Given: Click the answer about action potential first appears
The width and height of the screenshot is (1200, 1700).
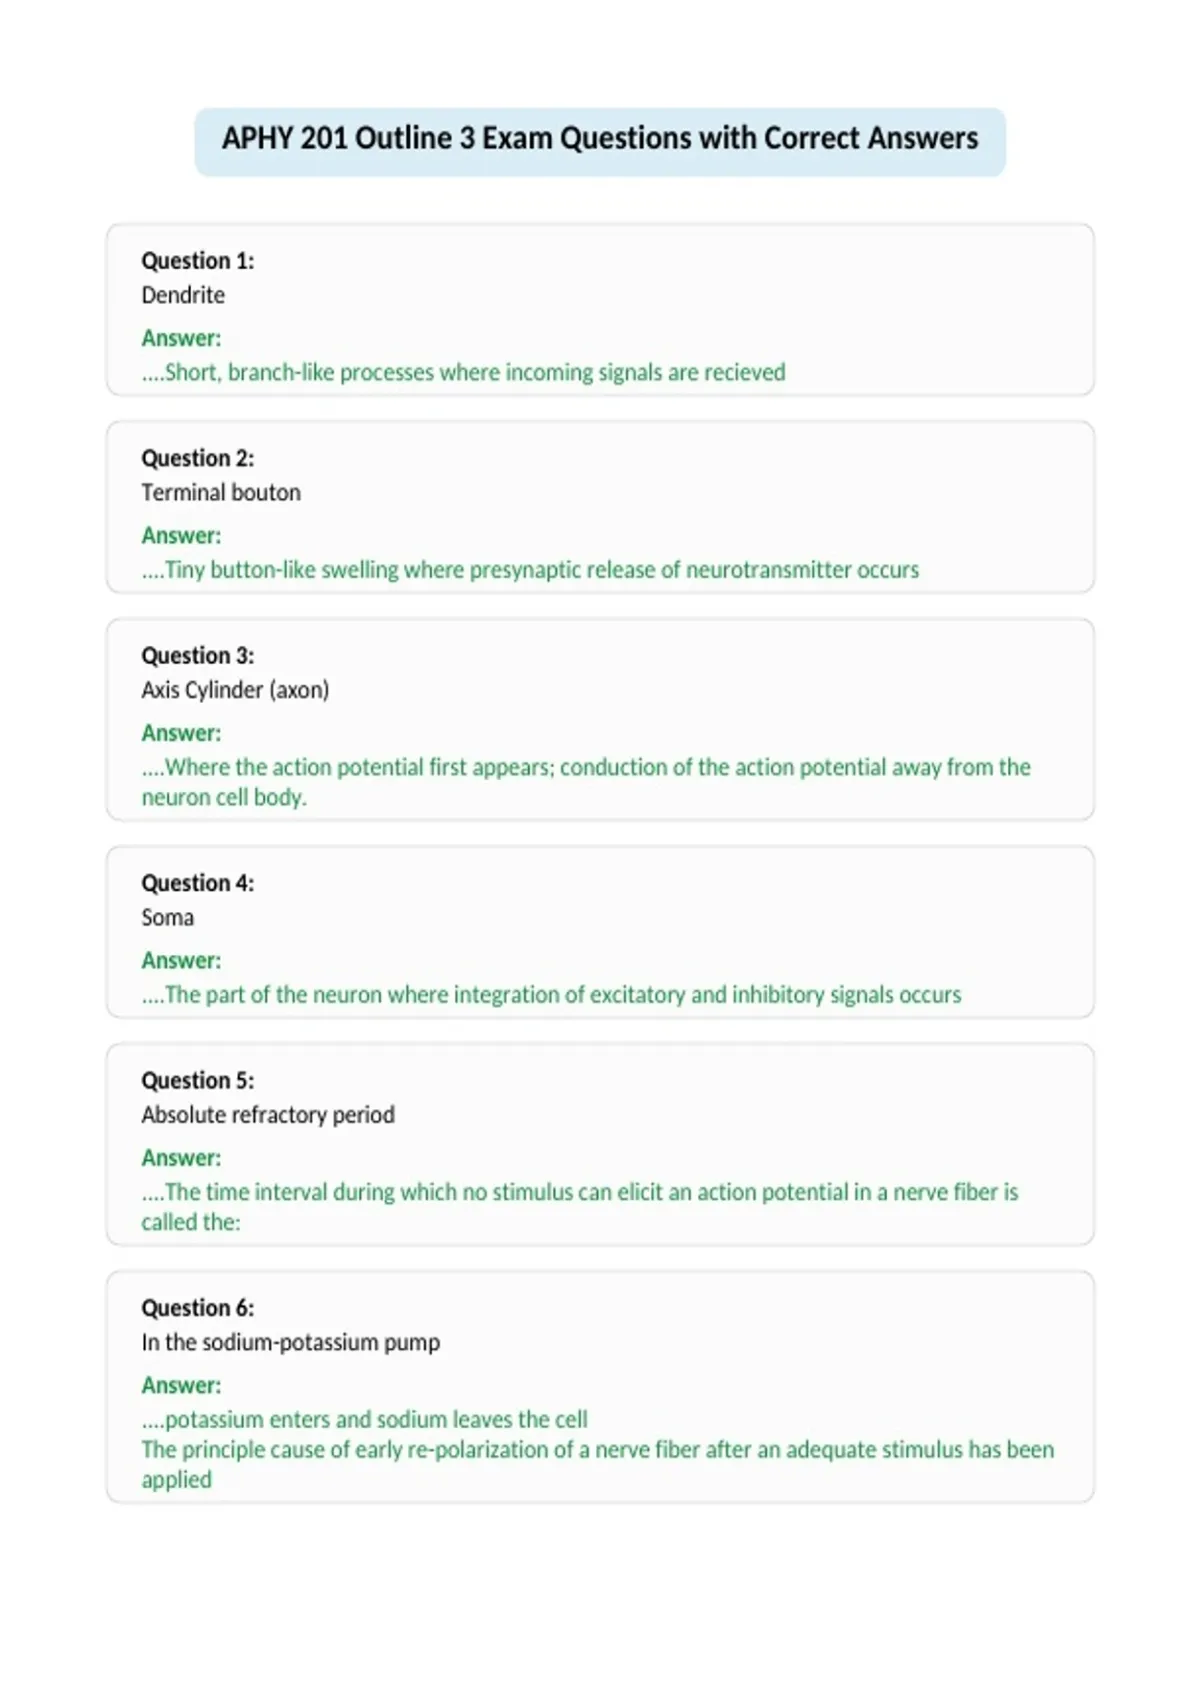Looking at the screenshot, I should [586, 782].
